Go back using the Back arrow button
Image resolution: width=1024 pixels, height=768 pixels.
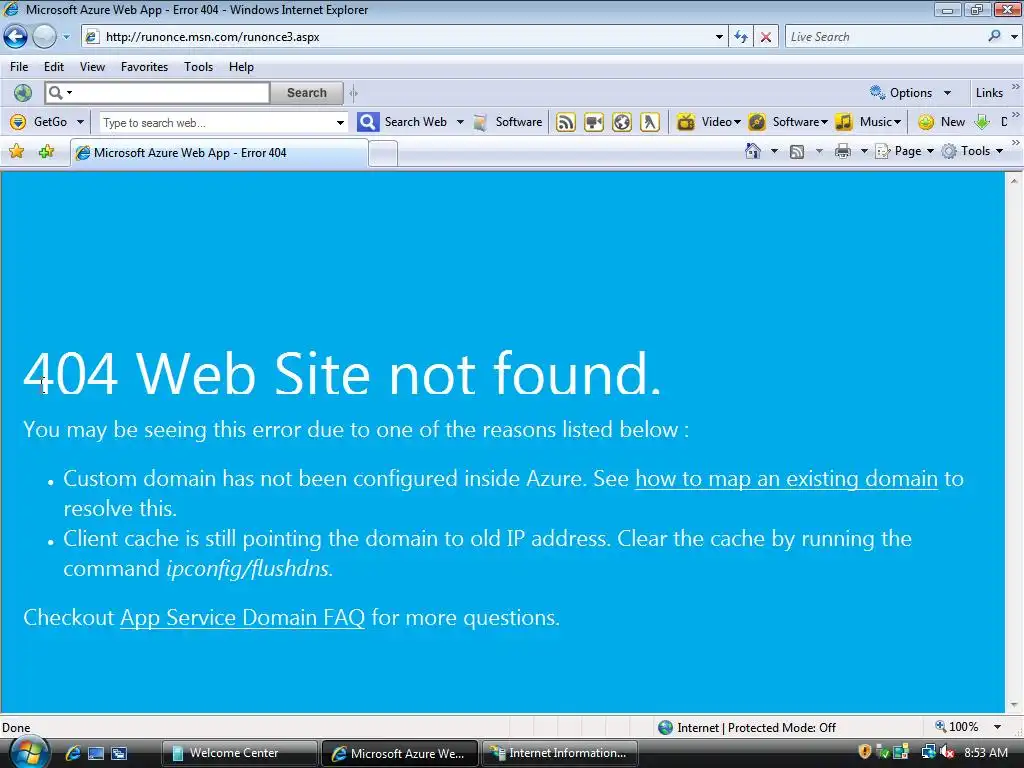(16, 37)
